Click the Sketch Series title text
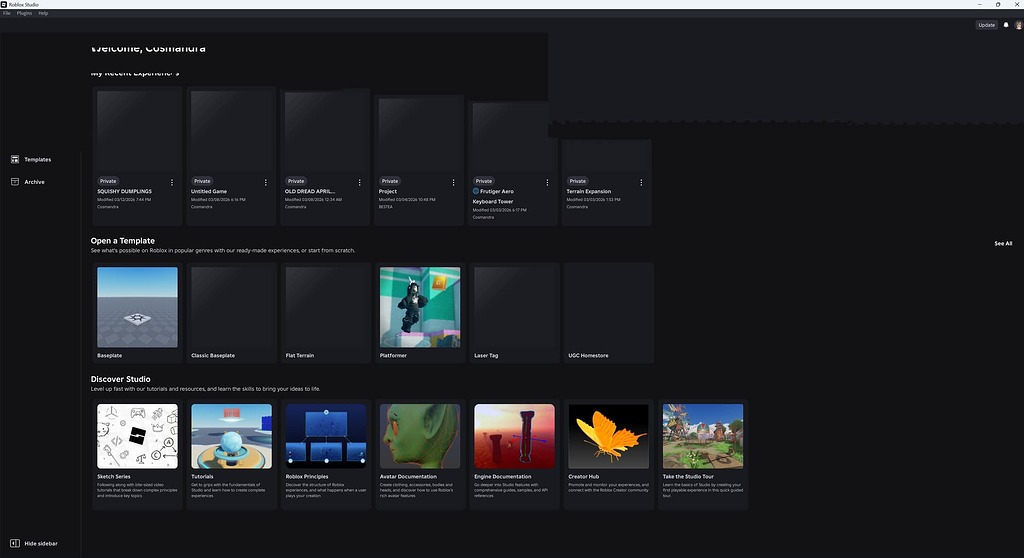This screenshot has width=1024, height=558. [x=114, y=476]
